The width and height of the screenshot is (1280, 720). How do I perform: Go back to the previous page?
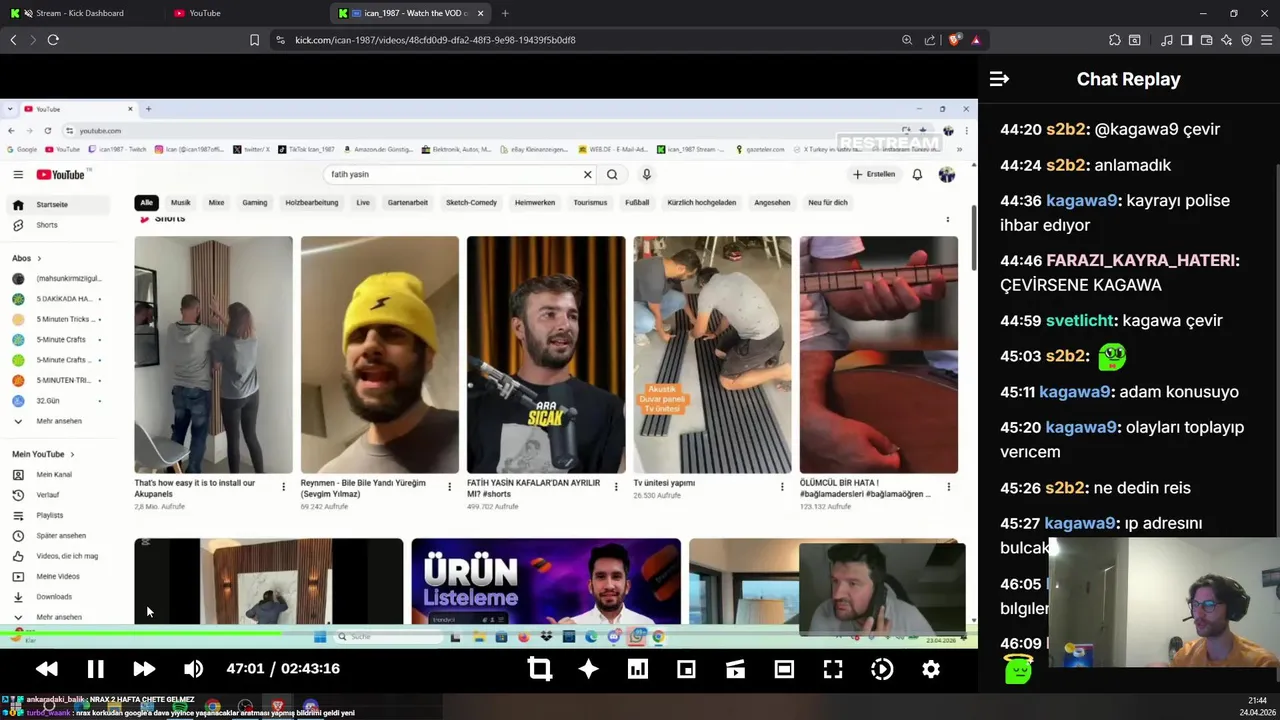tap(13, 40)
